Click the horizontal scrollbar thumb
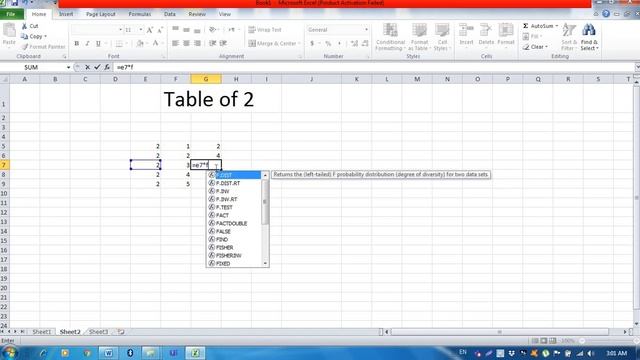This screenshot has height=360, width=640. pos(500,332)
